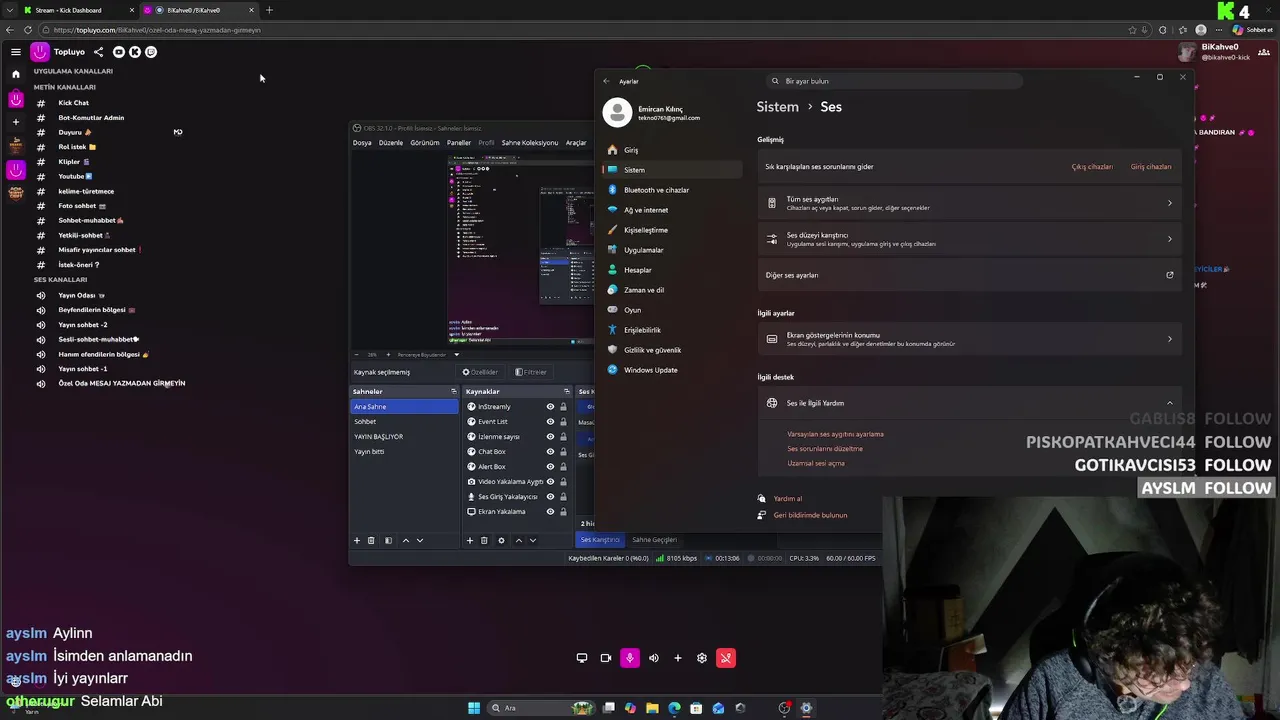This screenshot has width=1280, height=720.
Task: Click Çıkış cihazları troubleshoot link
Action: 1092,167
